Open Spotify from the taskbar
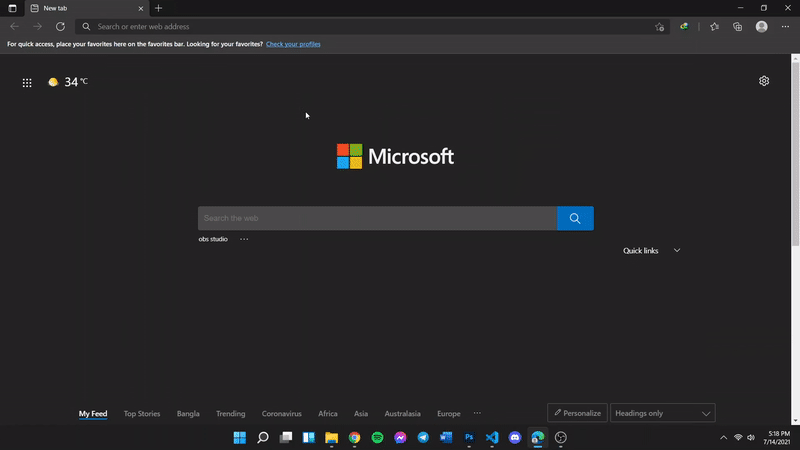 coord(378,437)
